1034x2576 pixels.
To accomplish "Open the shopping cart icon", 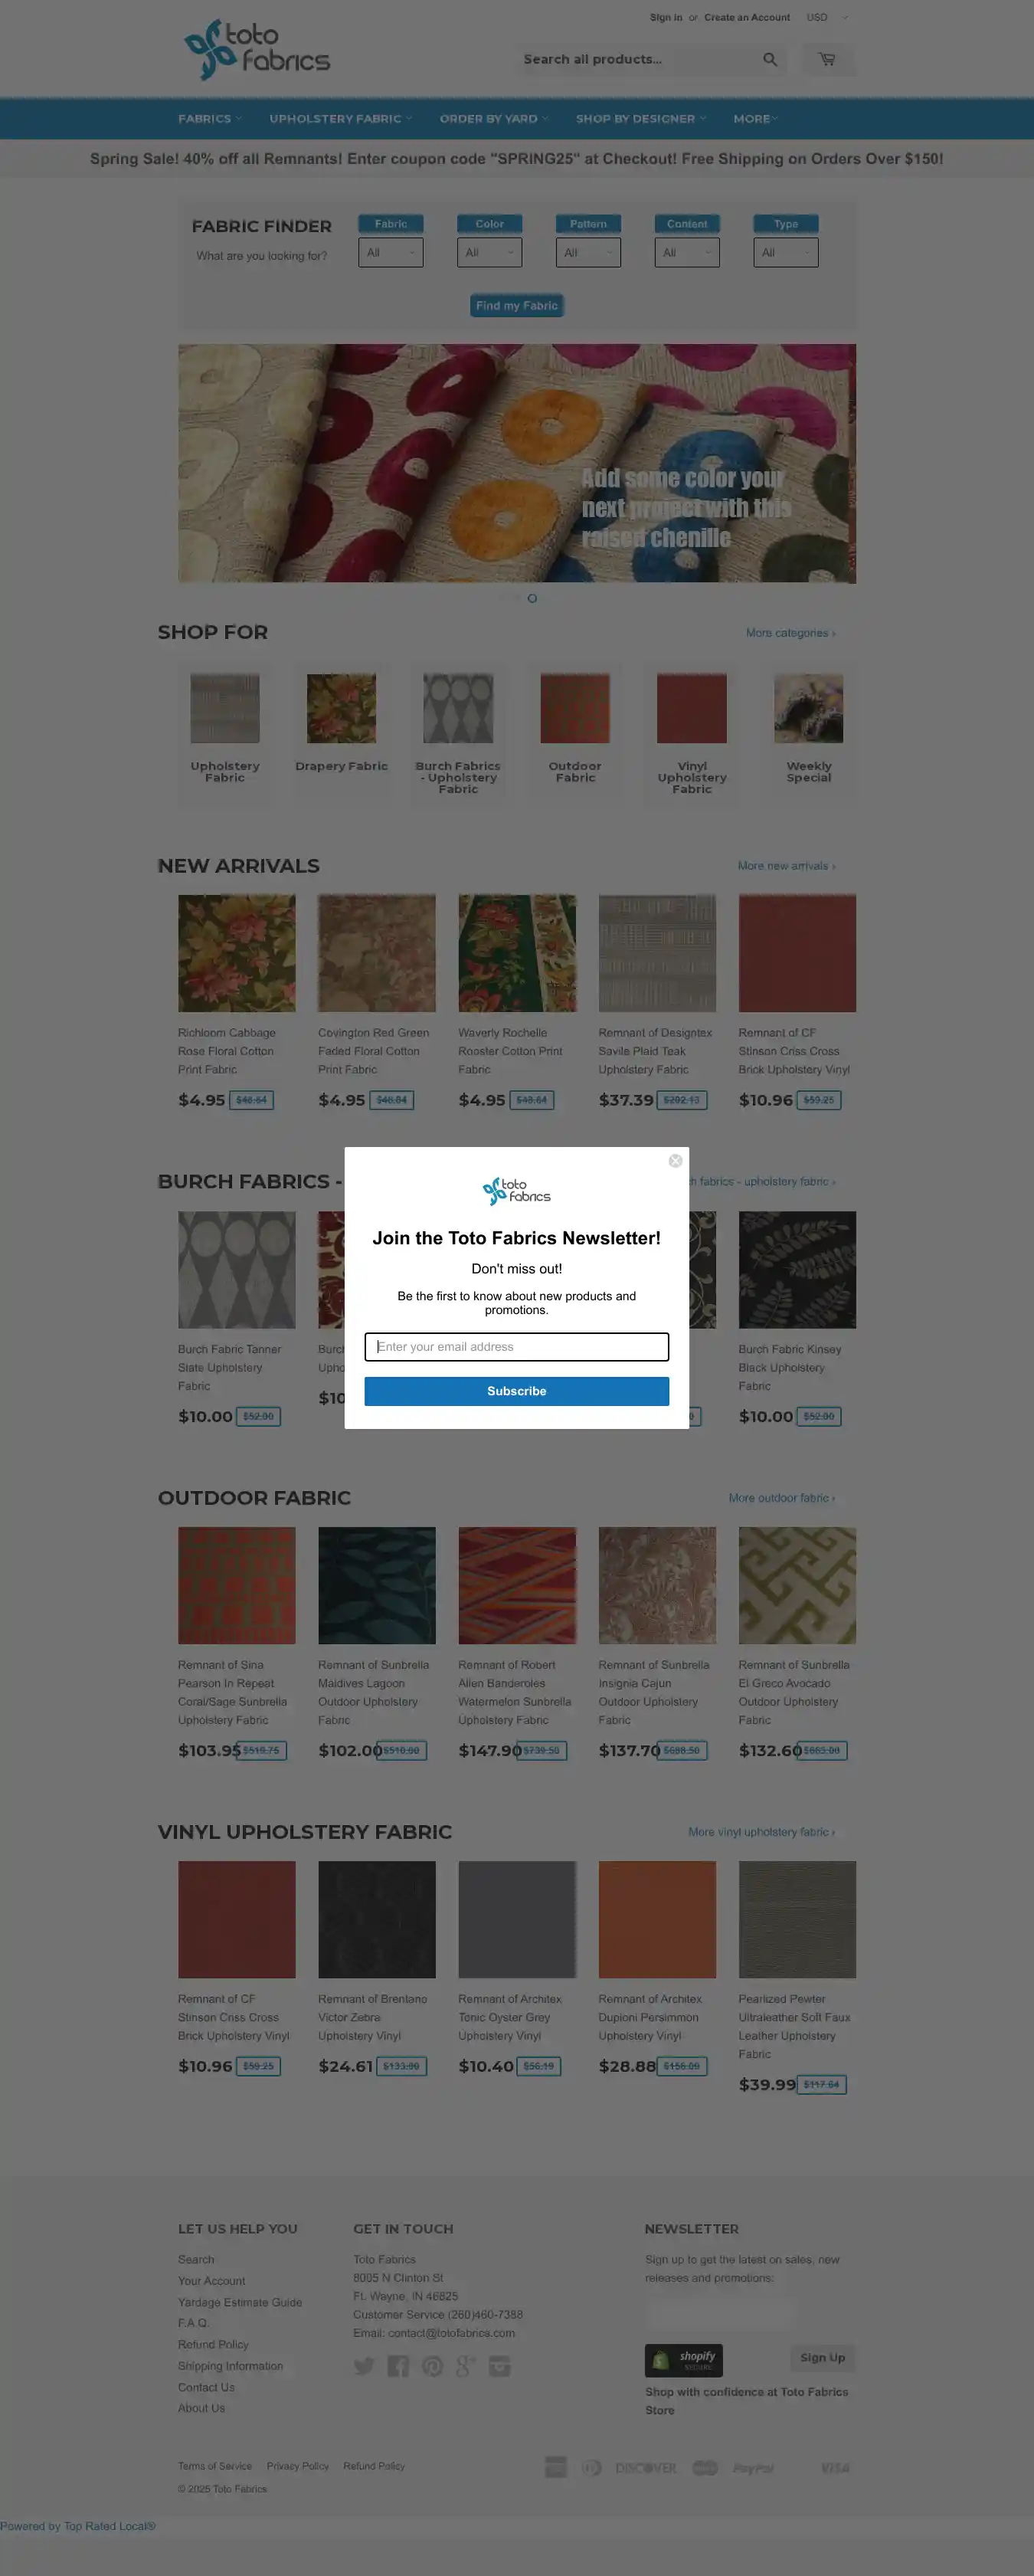I will [x=827, y=60].
